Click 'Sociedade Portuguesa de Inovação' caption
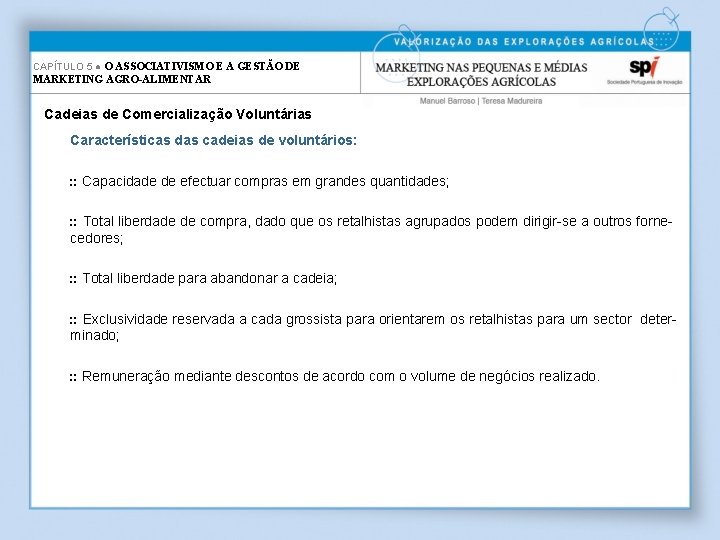The image size is (720, 540). (x=645, y=82)
